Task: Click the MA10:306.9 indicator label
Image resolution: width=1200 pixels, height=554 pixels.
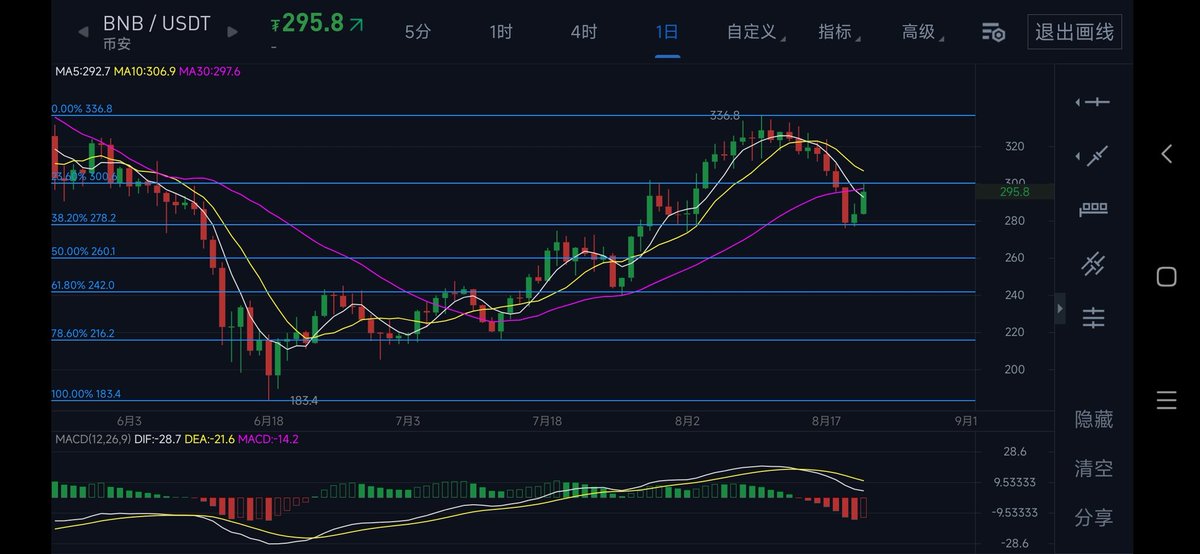Action: 145,72
